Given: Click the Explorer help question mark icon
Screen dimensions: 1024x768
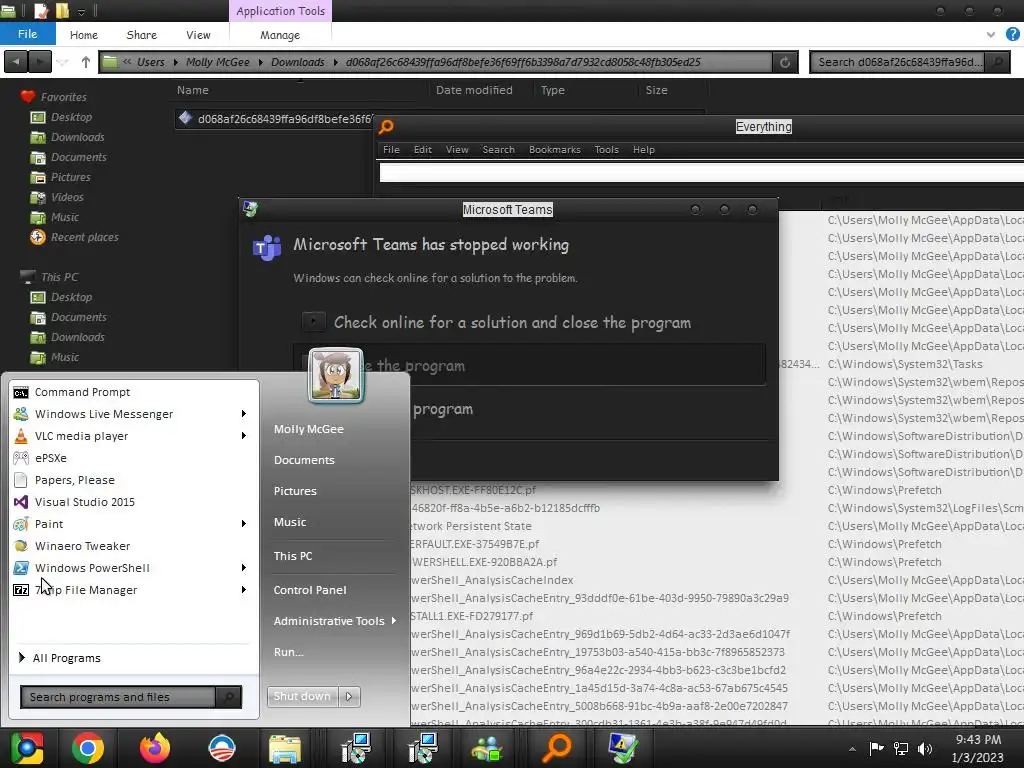Looking at the screenshot, I should [1013, 35].
